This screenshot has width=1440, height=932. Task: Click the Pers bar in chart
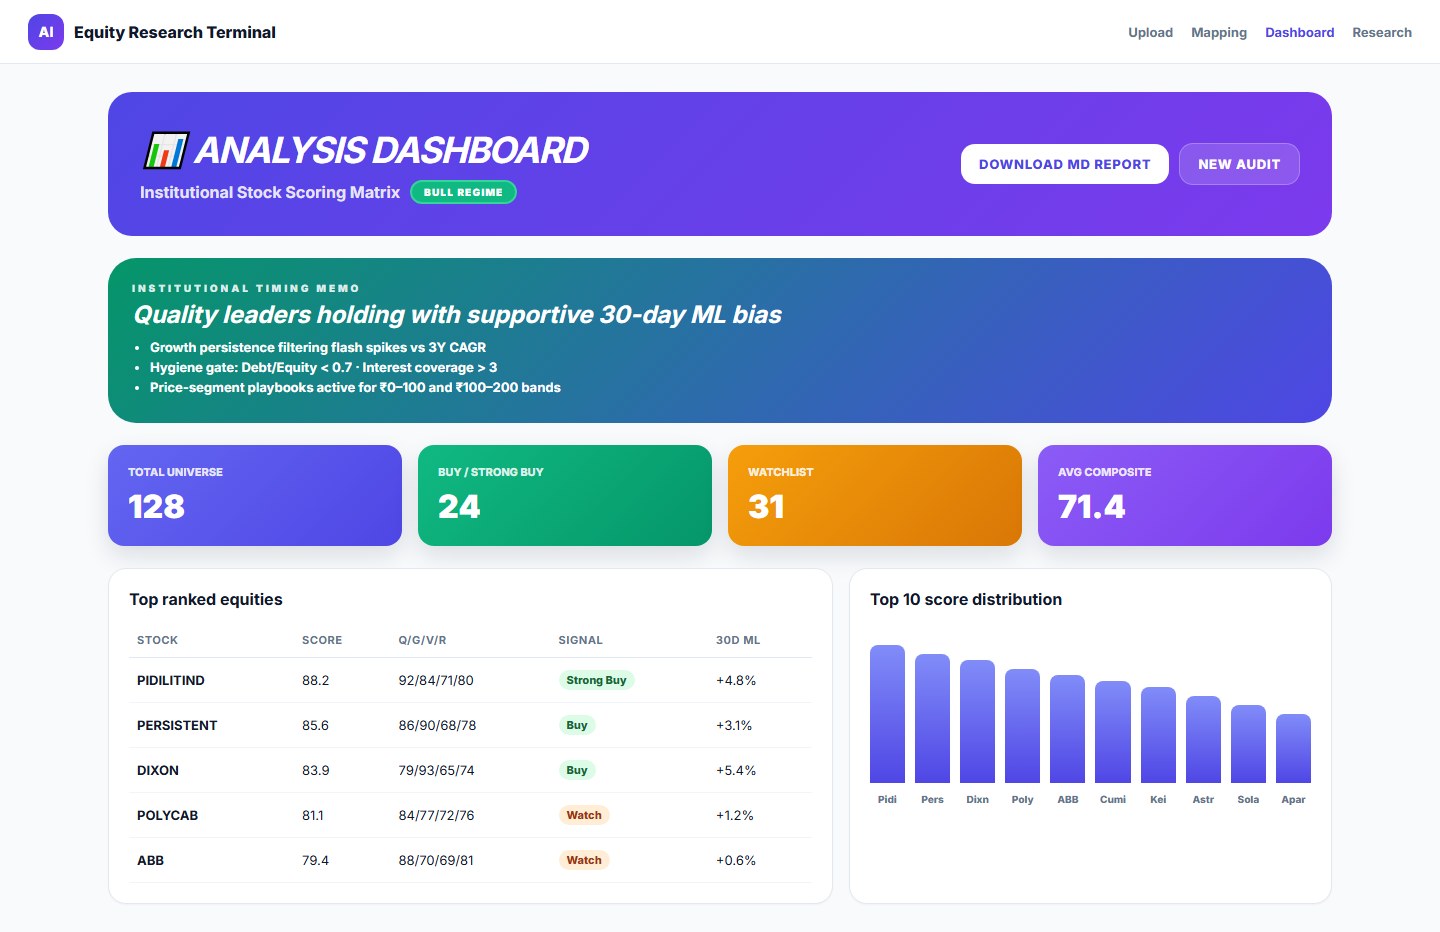coord(932,718)
